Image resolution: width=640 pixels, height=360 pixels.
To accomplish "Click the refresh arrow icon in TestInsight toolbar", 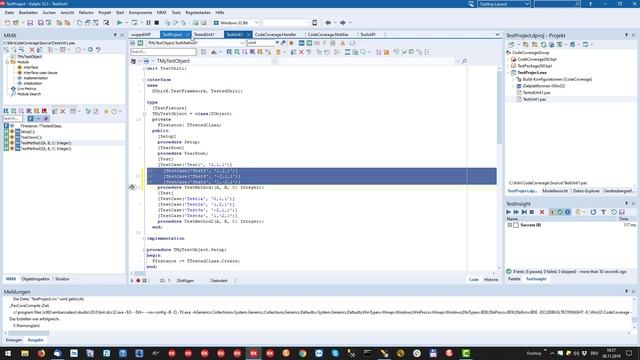I will 593,212.
